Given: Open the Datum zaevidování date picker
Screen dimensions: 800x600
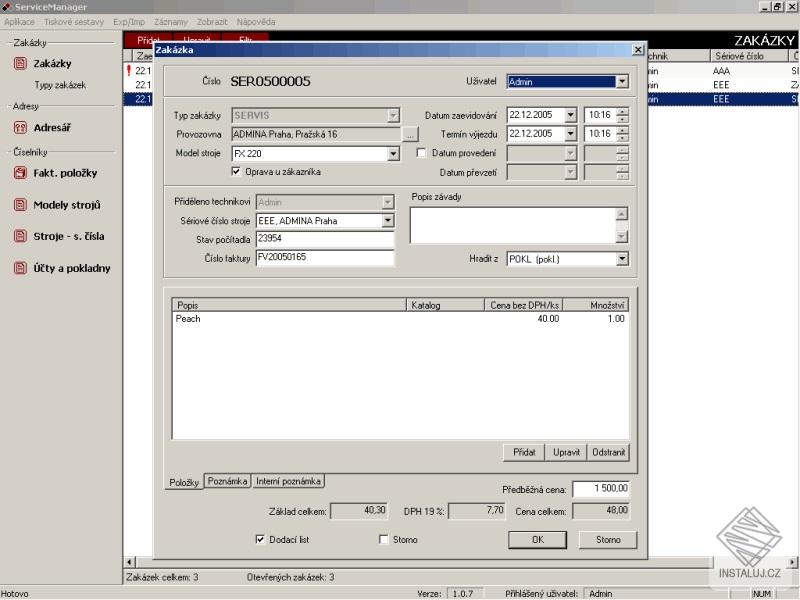Looking at the screenshot, I should click(570, 115).
